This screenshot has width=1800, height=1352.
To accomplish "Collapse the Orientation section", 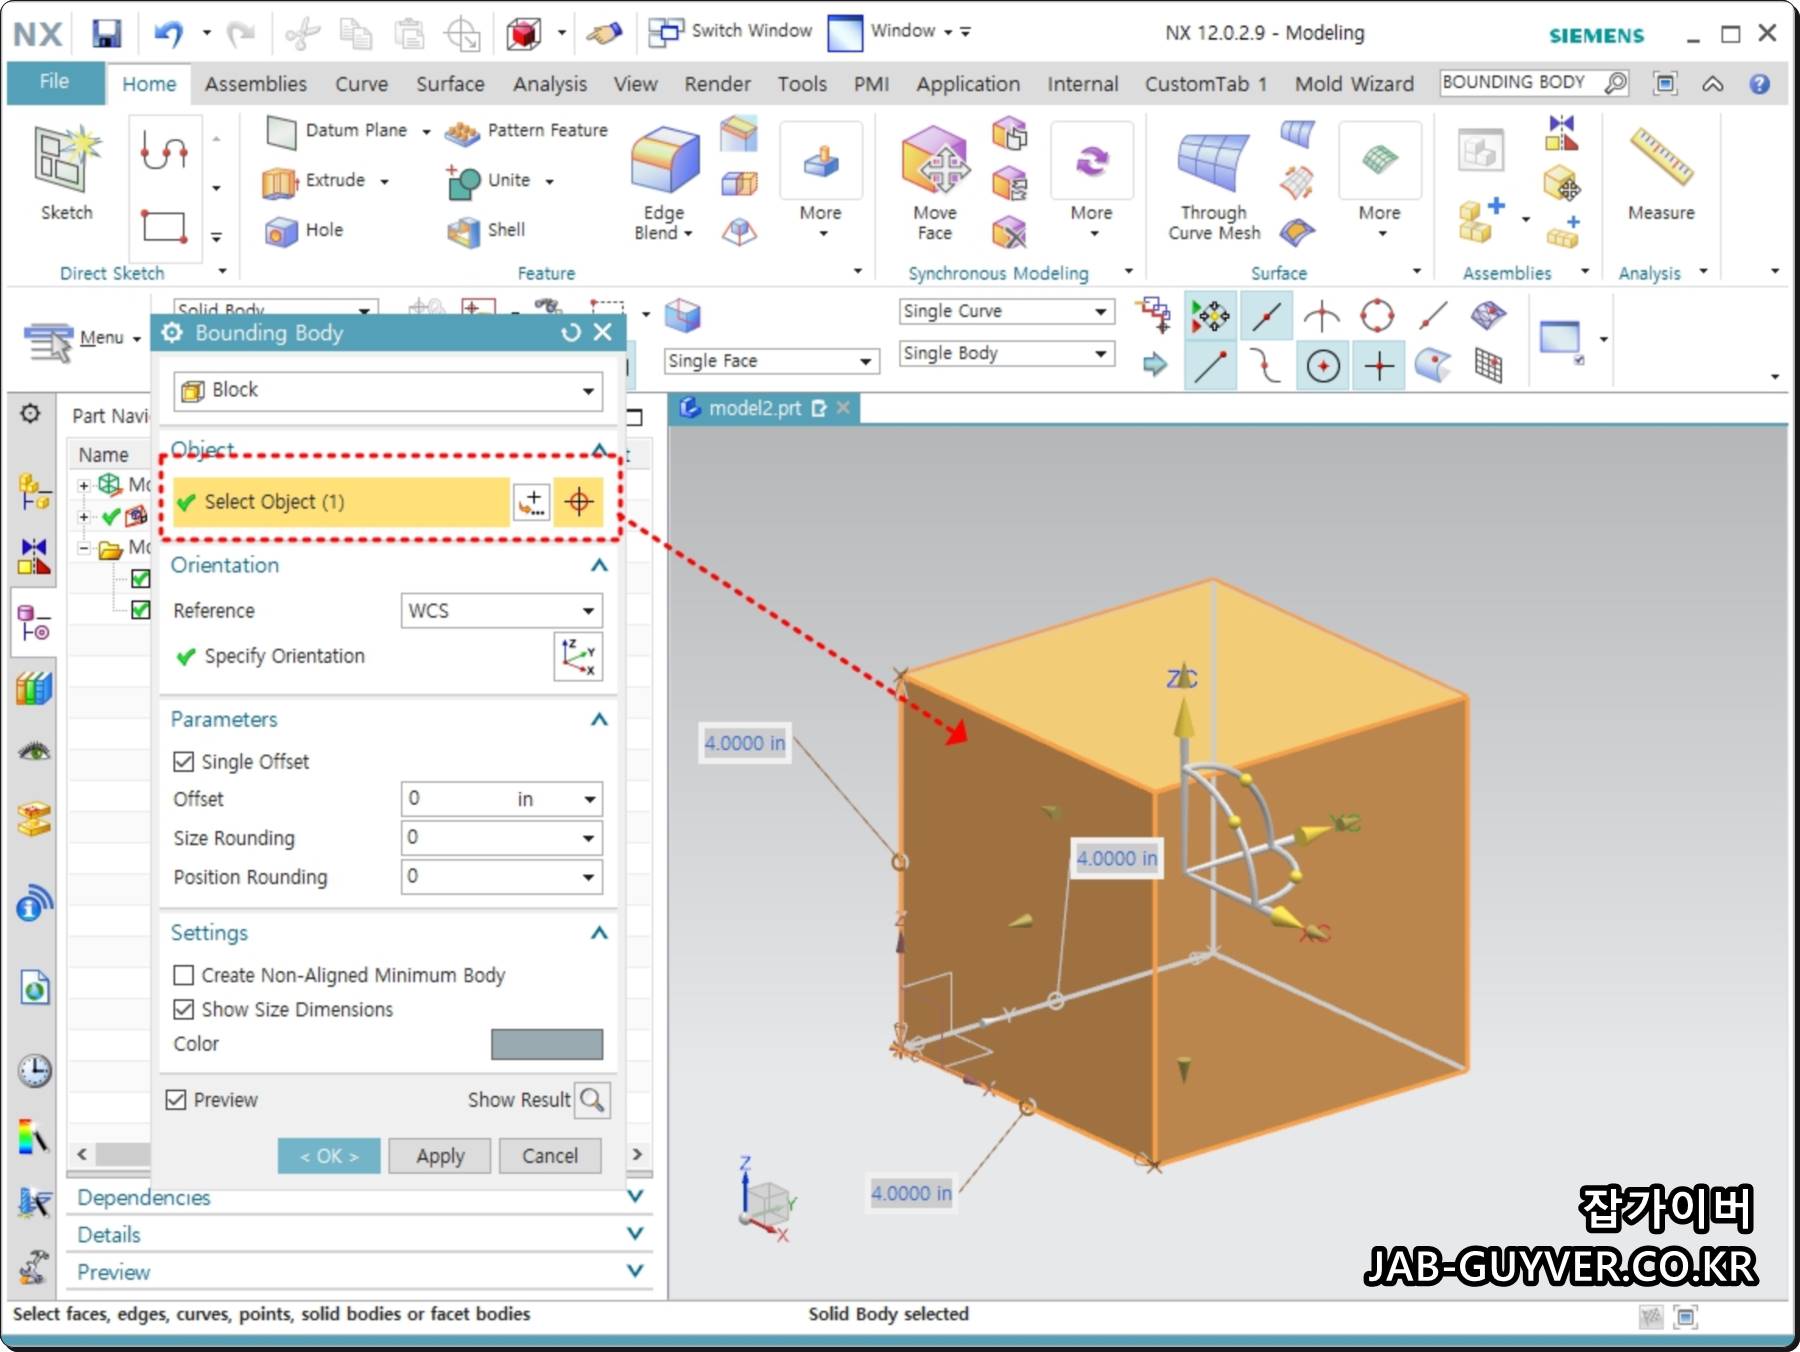I will tap(599, 565).
